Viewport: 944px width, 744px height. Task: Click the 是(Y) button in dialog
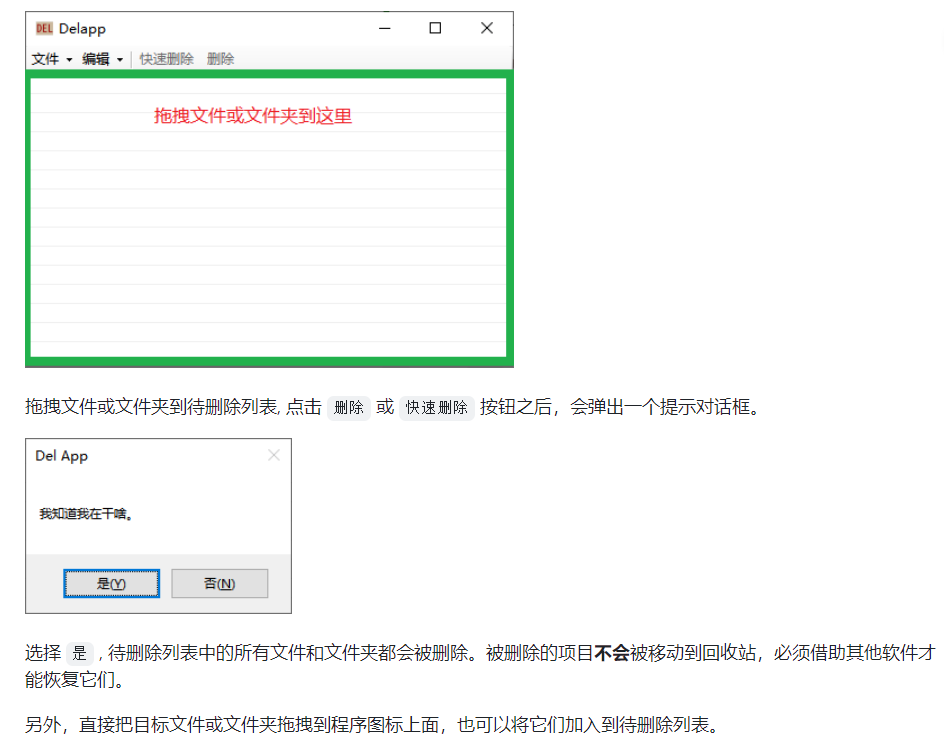[111, 583]
